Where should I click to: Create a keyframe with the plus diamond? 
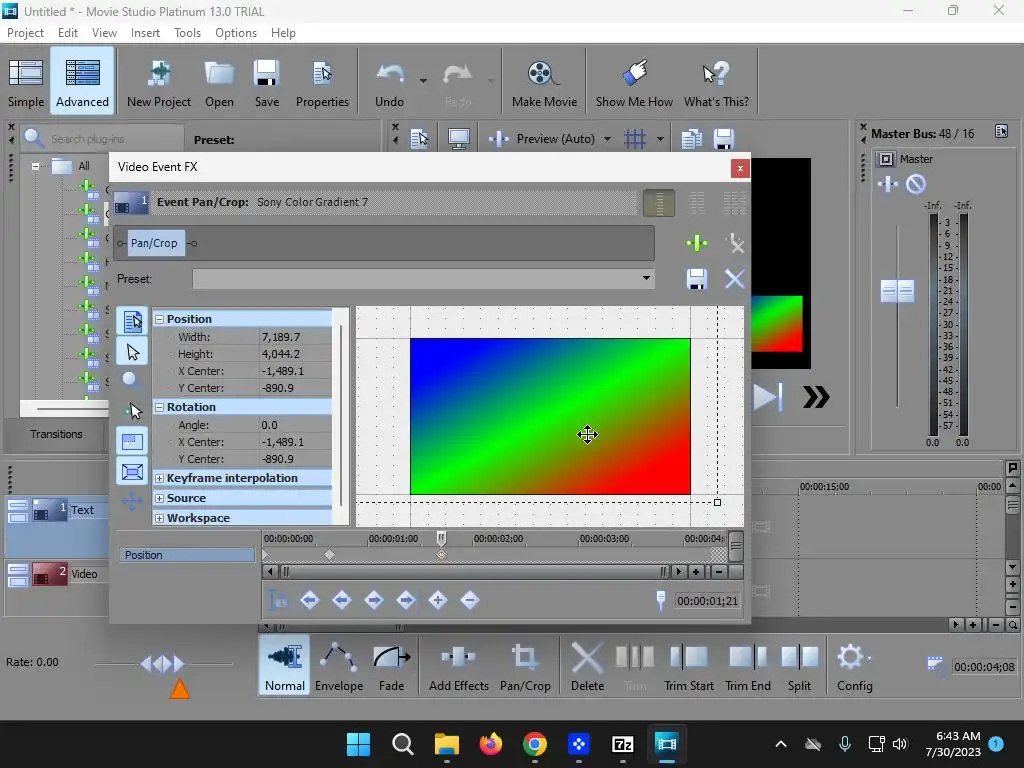[438, 600]
